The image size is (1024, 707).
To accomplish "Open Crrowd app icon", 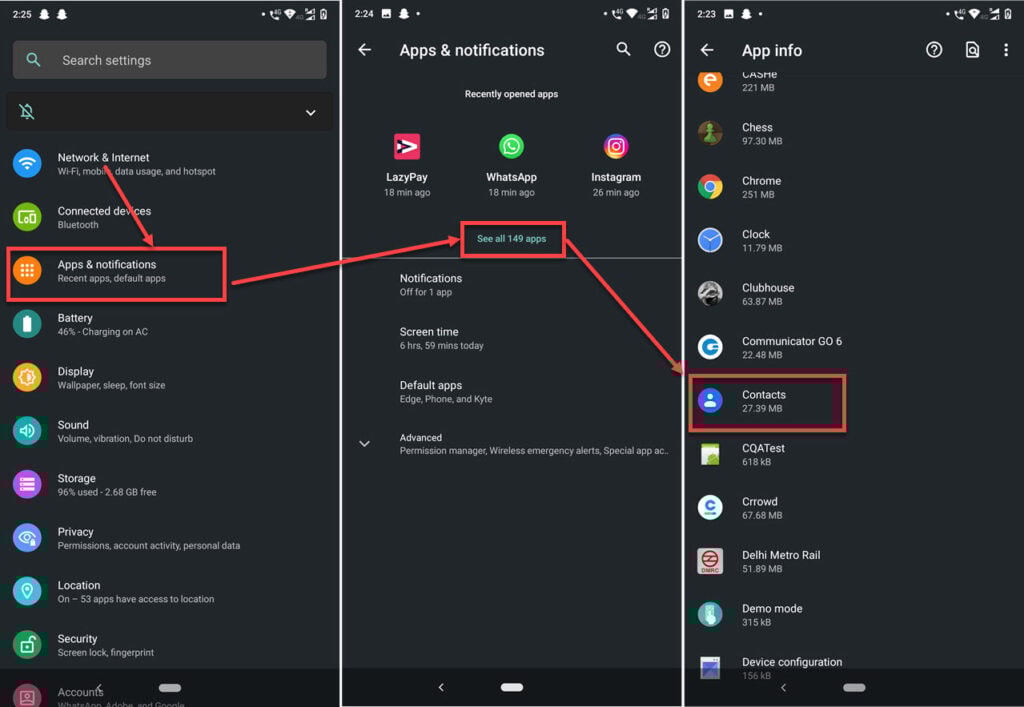I will pos(710,507).
